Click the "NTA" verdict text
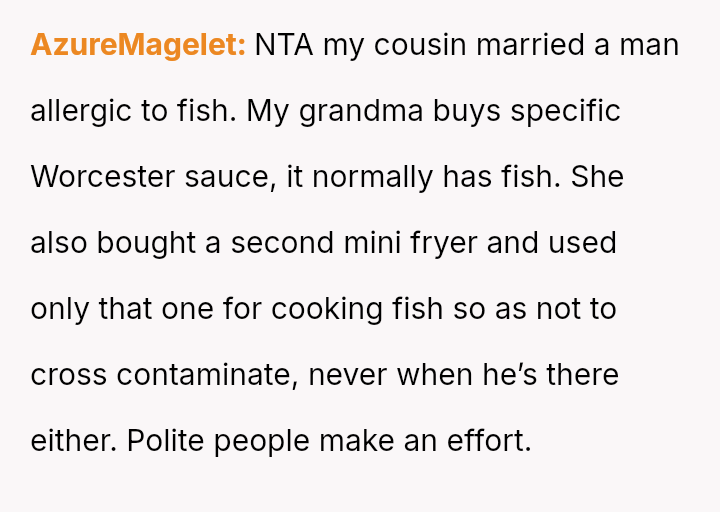The height and width of the screenshot is (512, 720). click(x=283, y=45)
